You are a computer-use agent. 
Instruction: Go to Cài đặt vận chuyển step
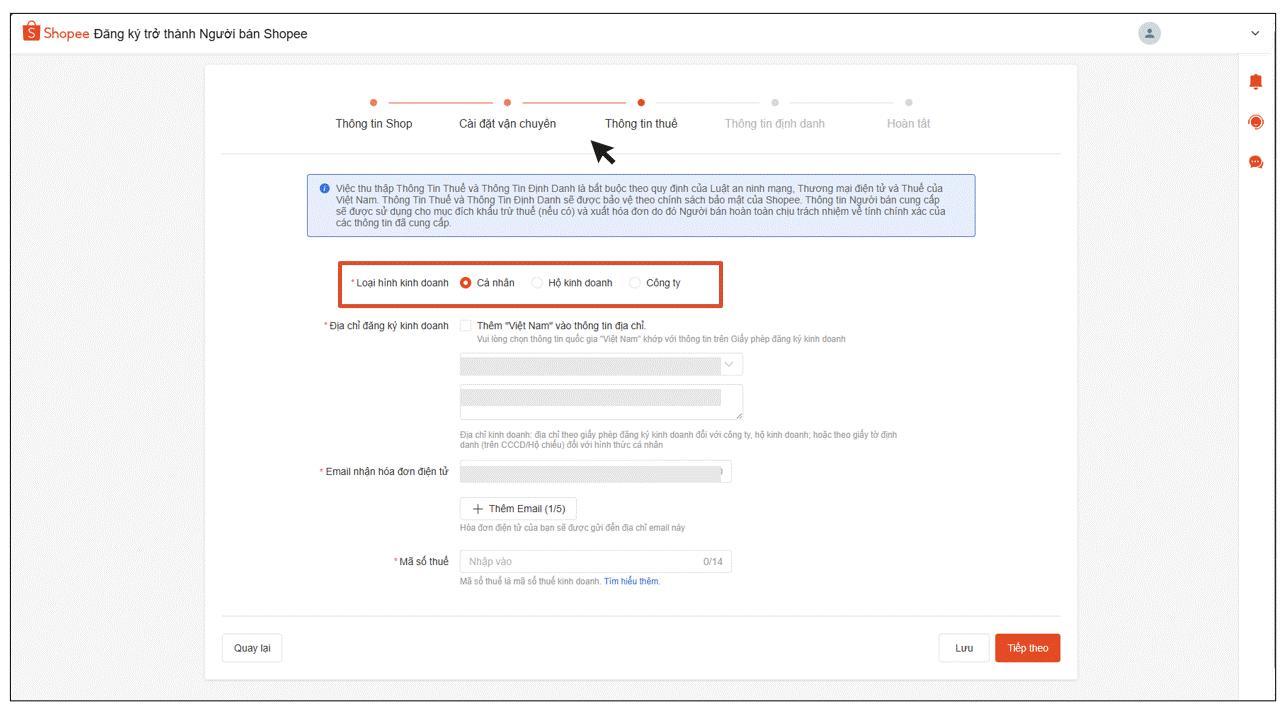tap(507, 123)
